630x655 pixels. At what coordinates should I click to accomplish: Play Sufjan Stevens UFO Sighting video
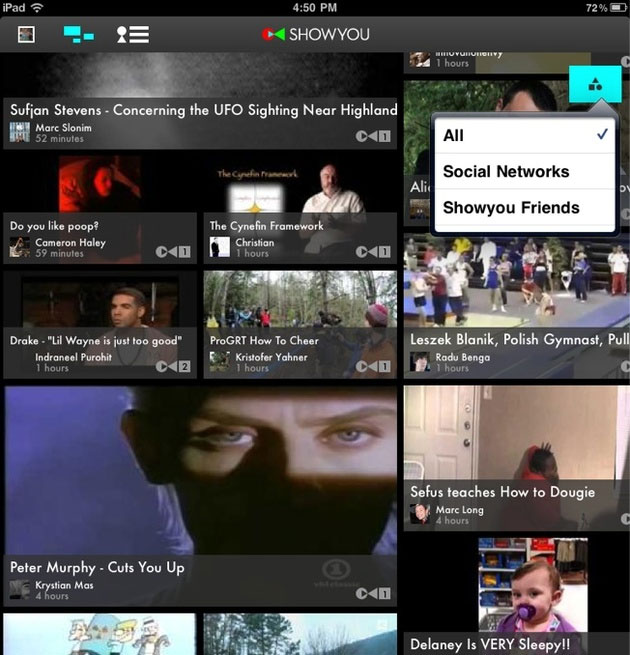point(200,100)
